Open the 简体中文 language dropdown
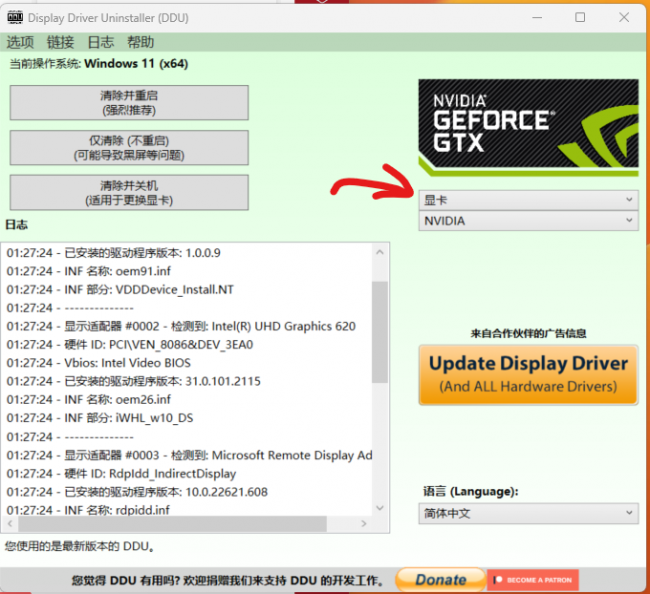 point(528,514)
